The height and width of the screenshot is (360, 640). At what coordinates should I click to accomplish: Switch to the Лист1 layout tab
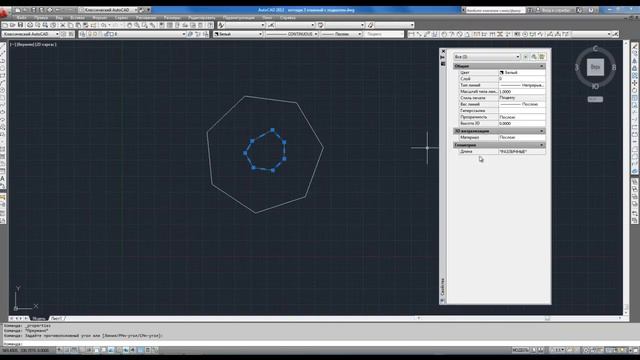click(56, 318)
